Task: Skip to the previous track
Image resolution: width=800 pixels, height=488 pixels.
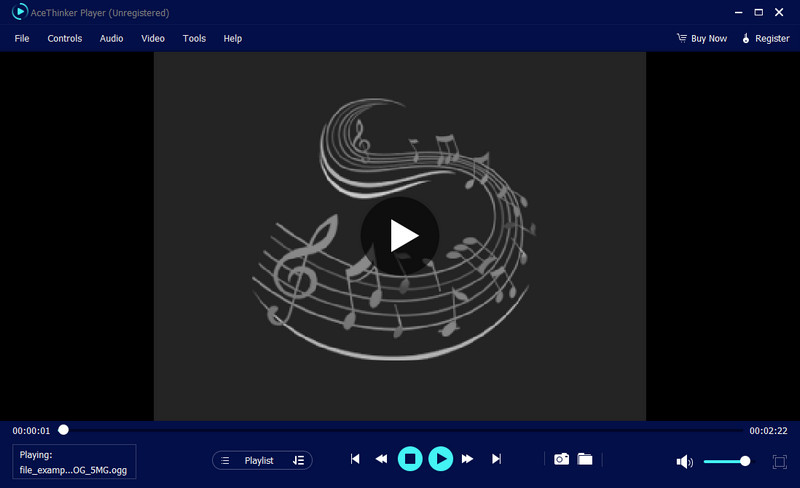Action: coord(355,459)
